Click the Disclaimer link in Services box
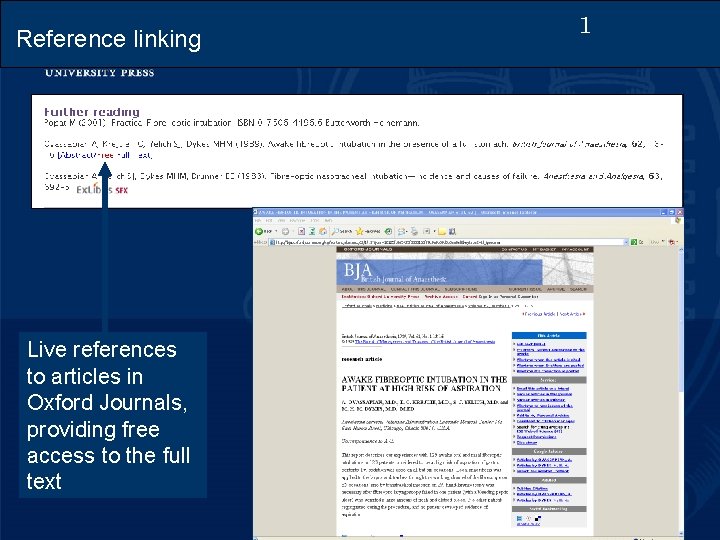 [x=527, y=443]
